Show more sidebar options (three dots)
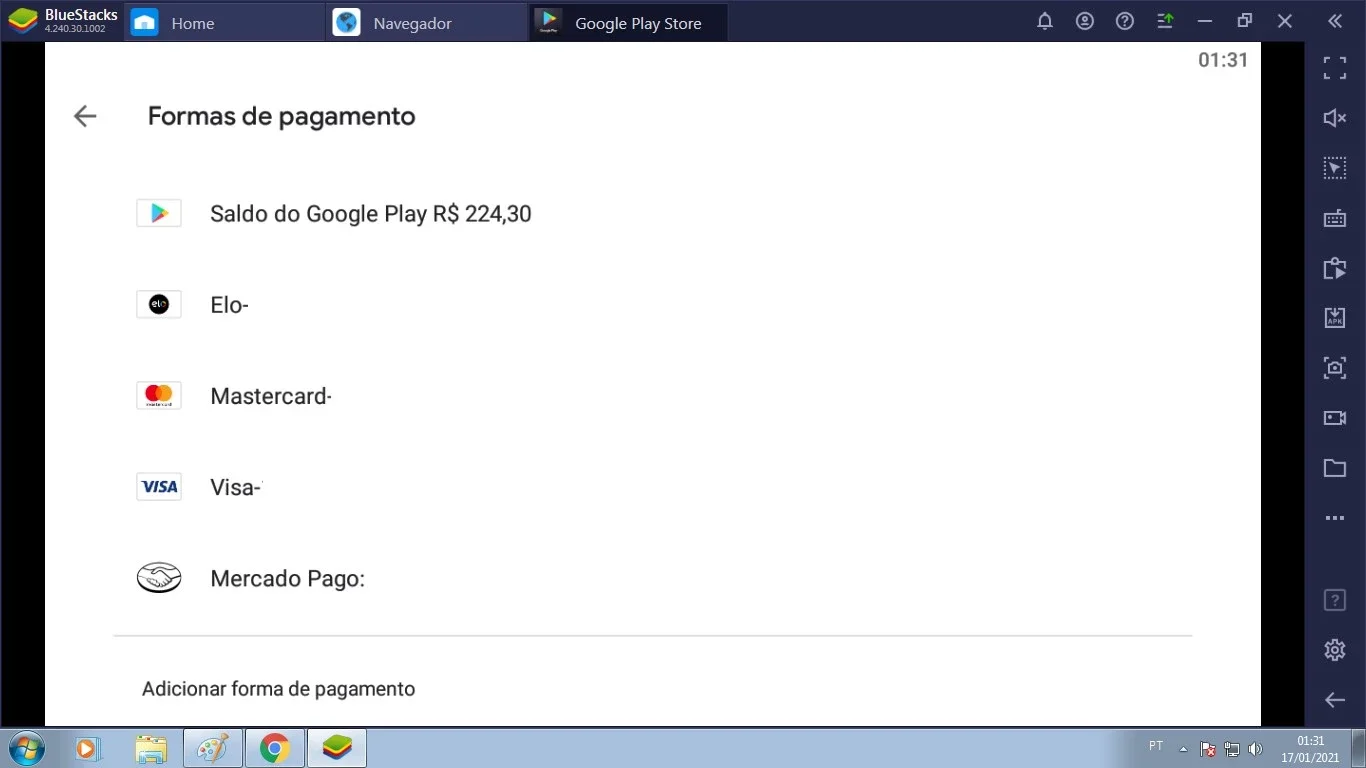 1335,518
